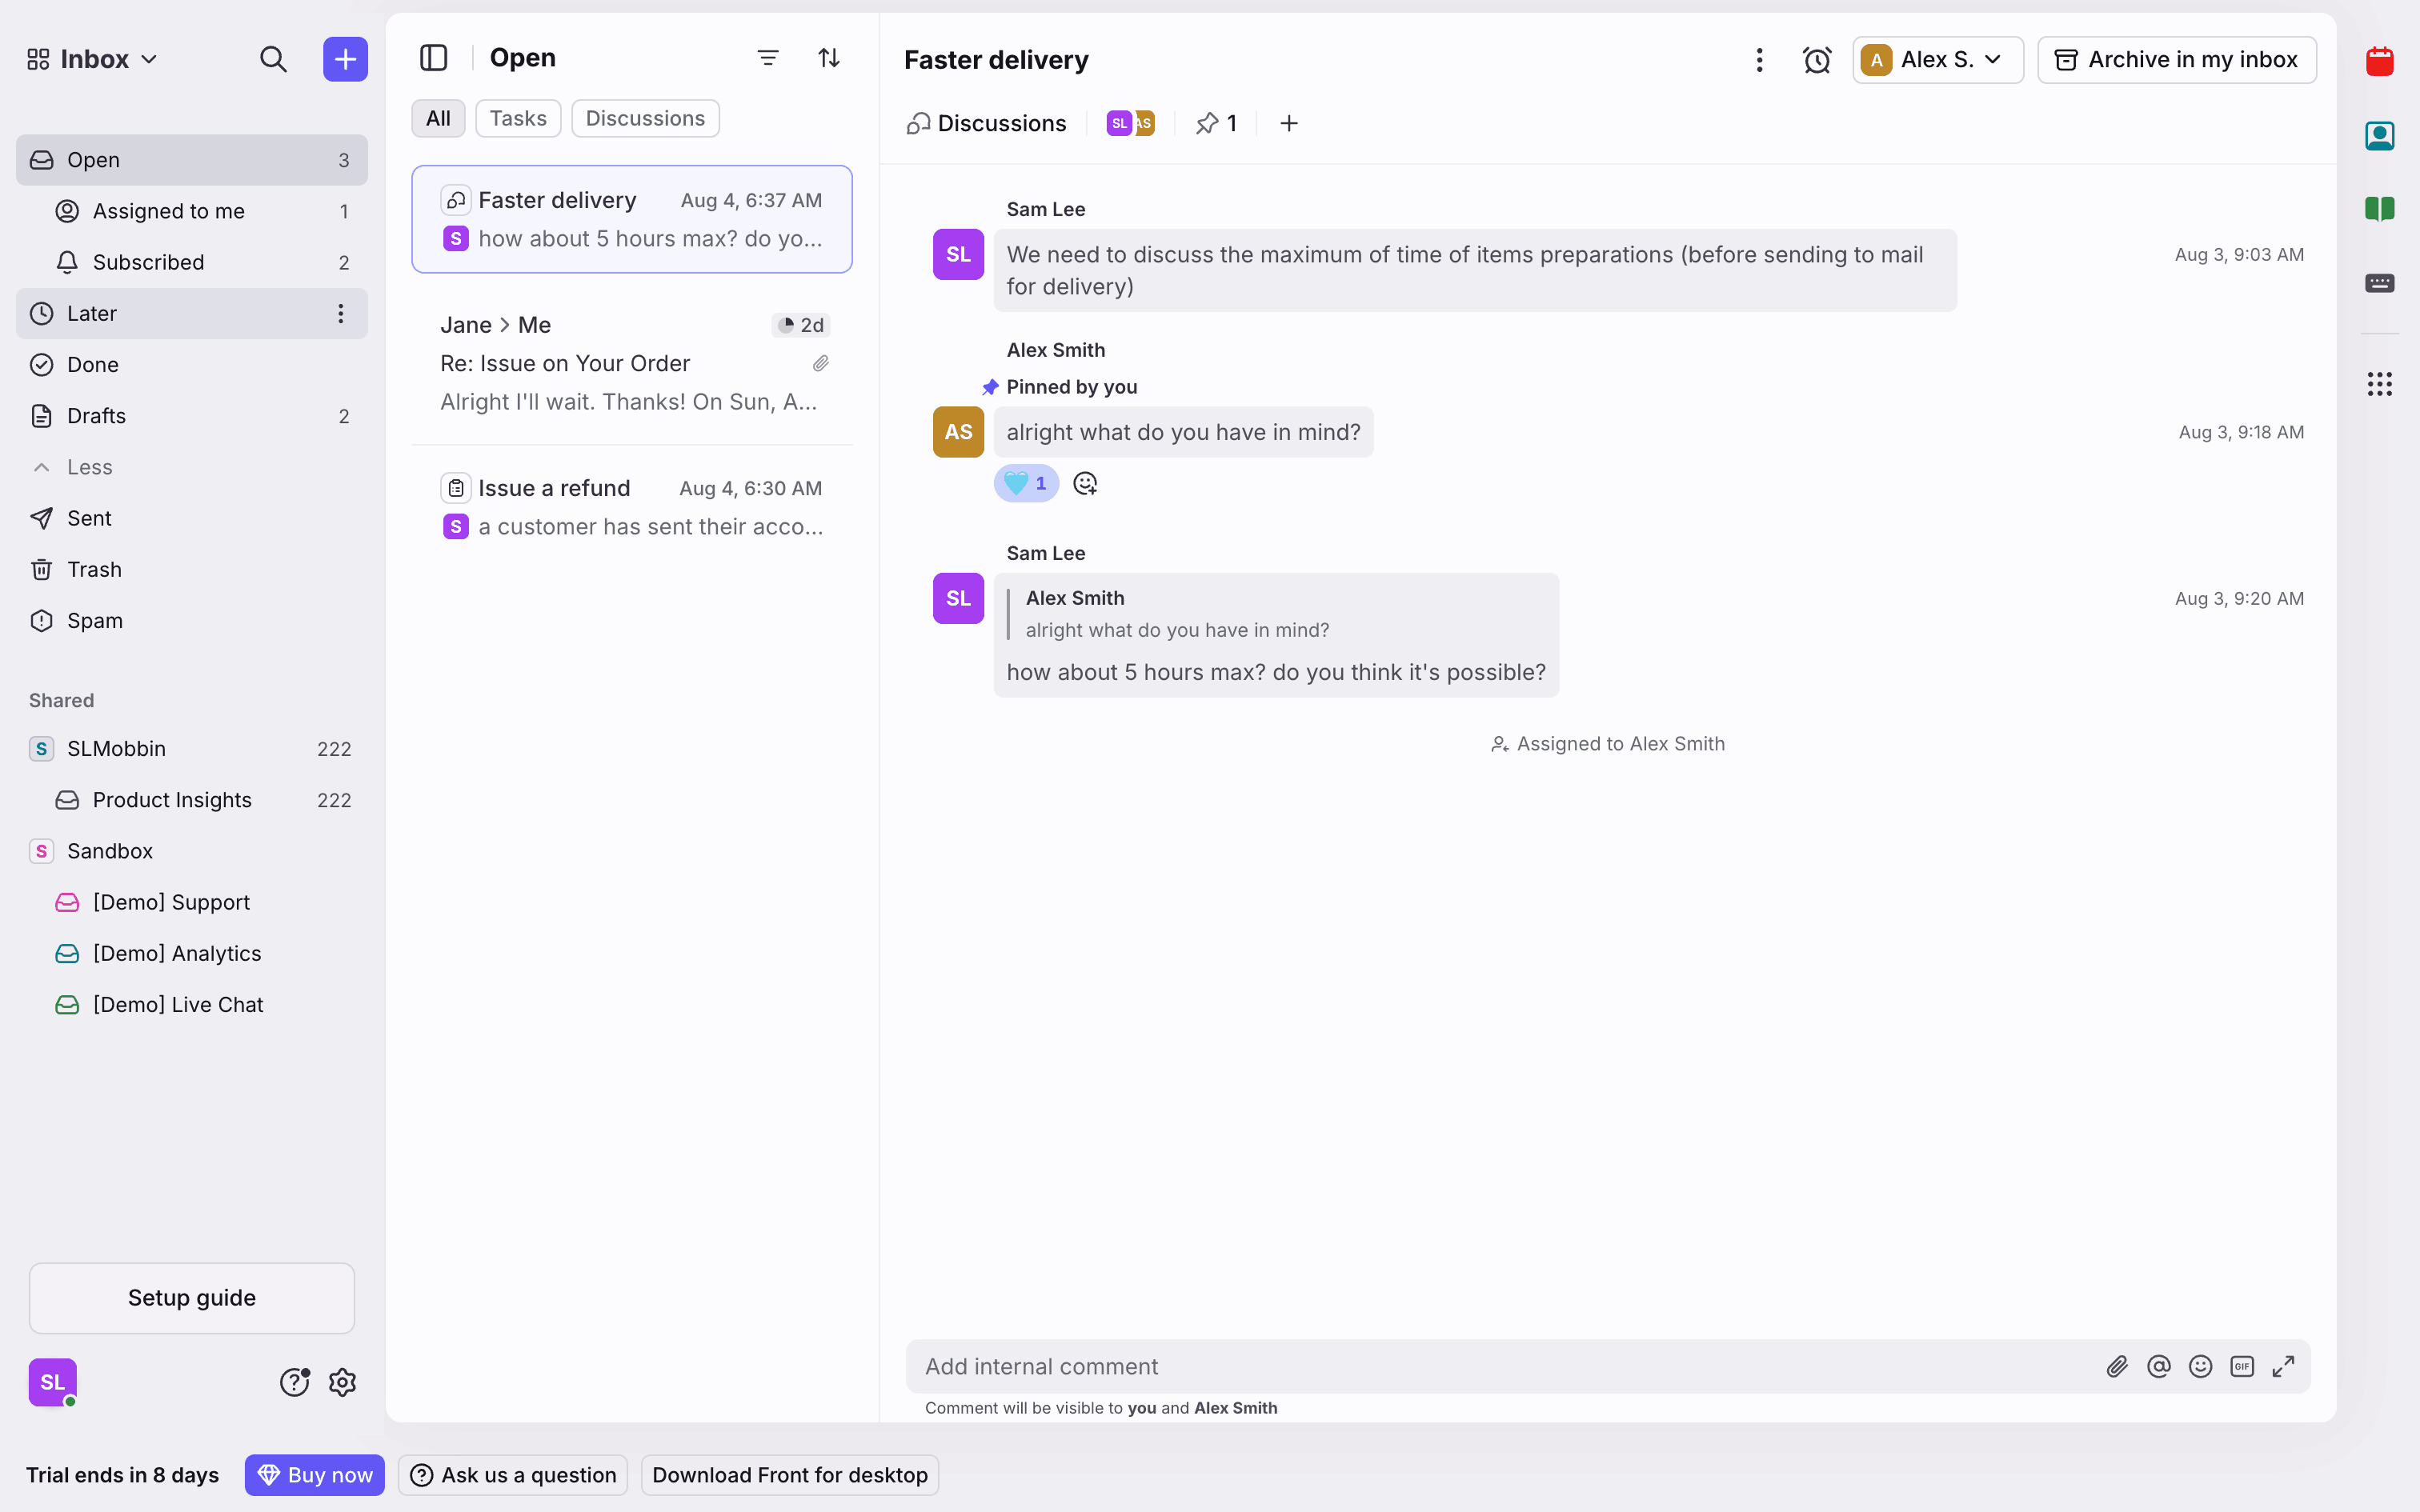Open the filter conversations icon
Screen dimensions: 2420x1512
pyautogui.click(x=767, y=58)
